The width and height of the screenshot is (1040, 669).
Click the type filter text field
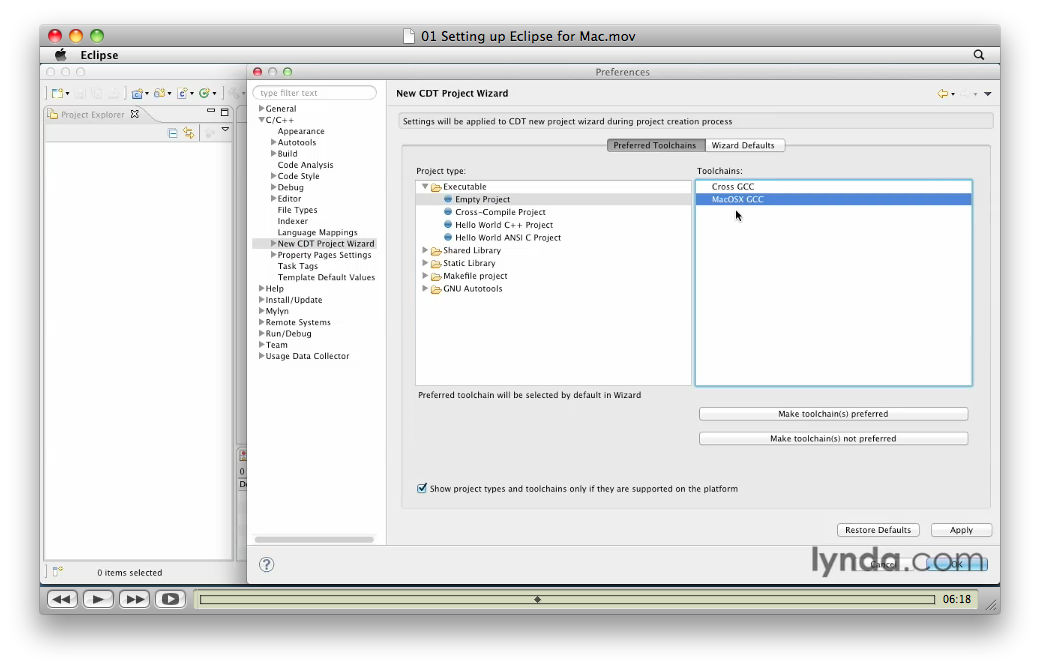(314, 93)
